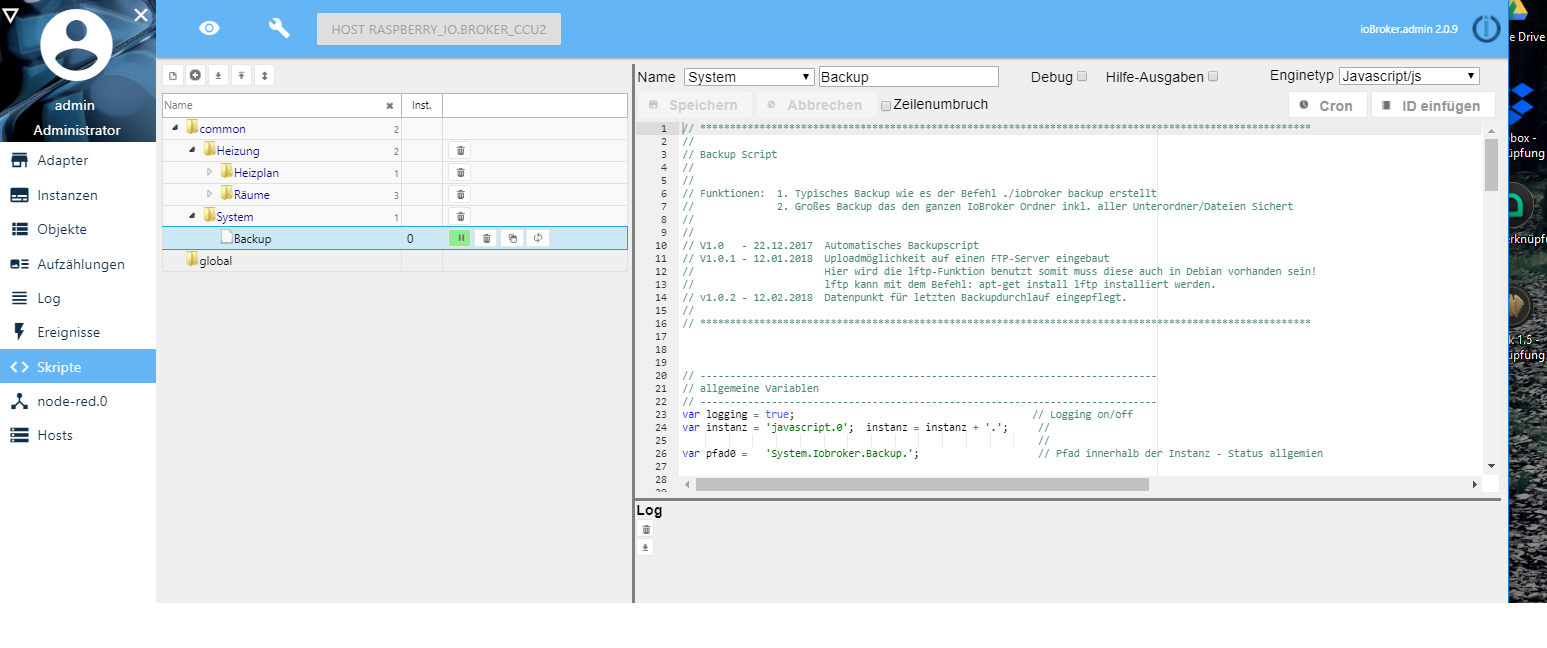Collapse all tree nodes with the toolbar icon
Screen dimensions: 1547x648
(241, 75)
